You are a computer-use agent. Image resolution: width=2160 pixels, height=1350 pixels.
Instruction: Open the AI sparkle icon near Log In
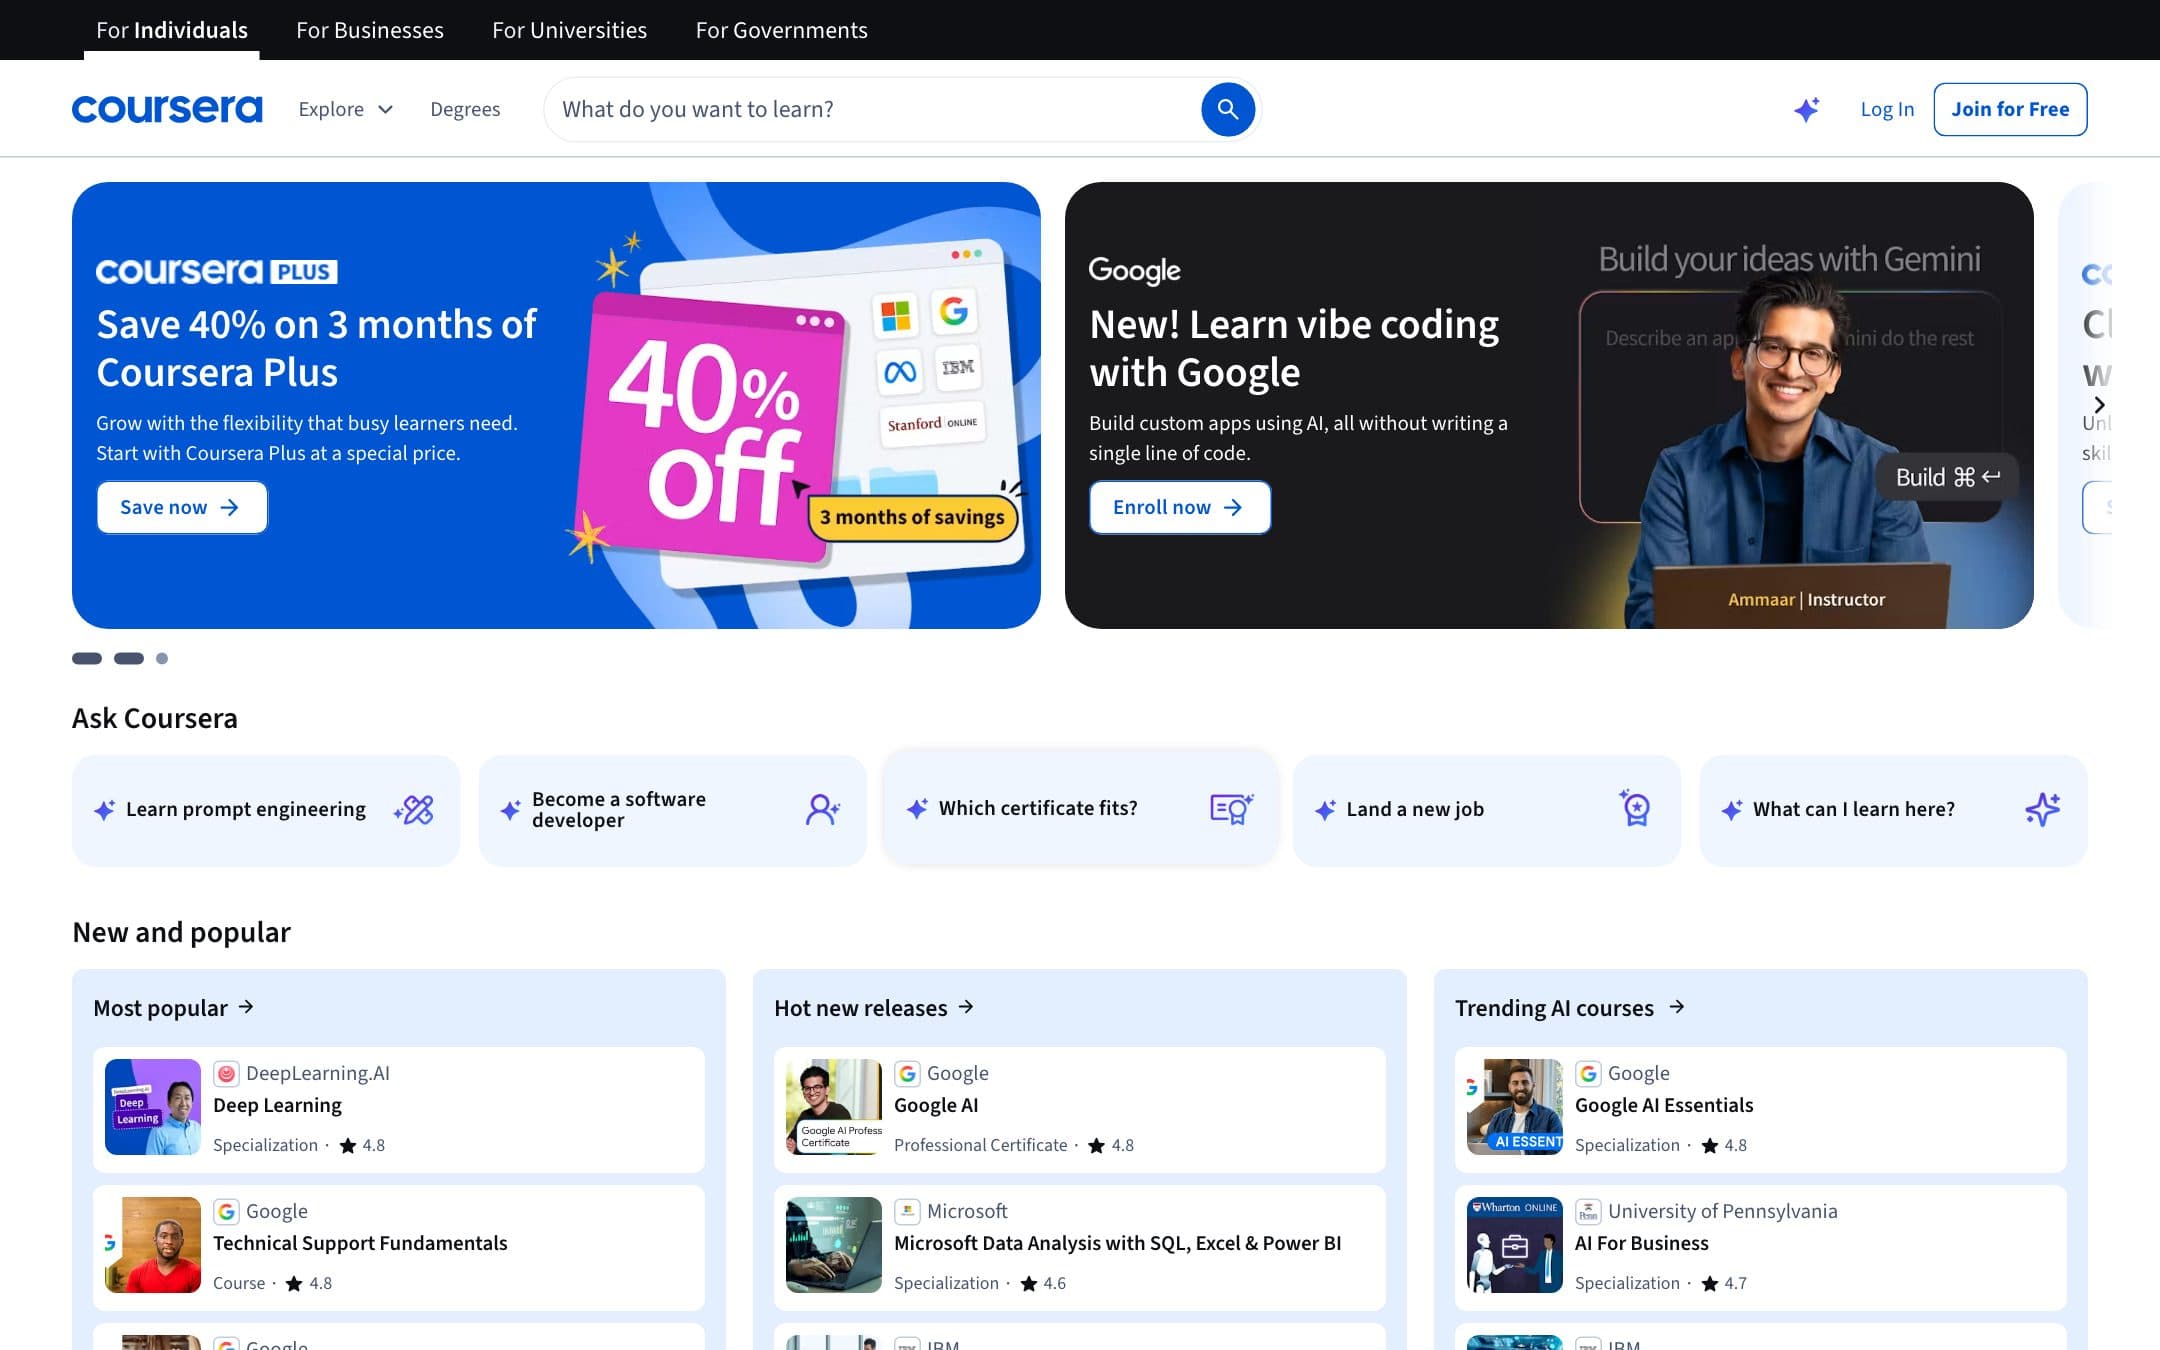(x=1806, y=109)
